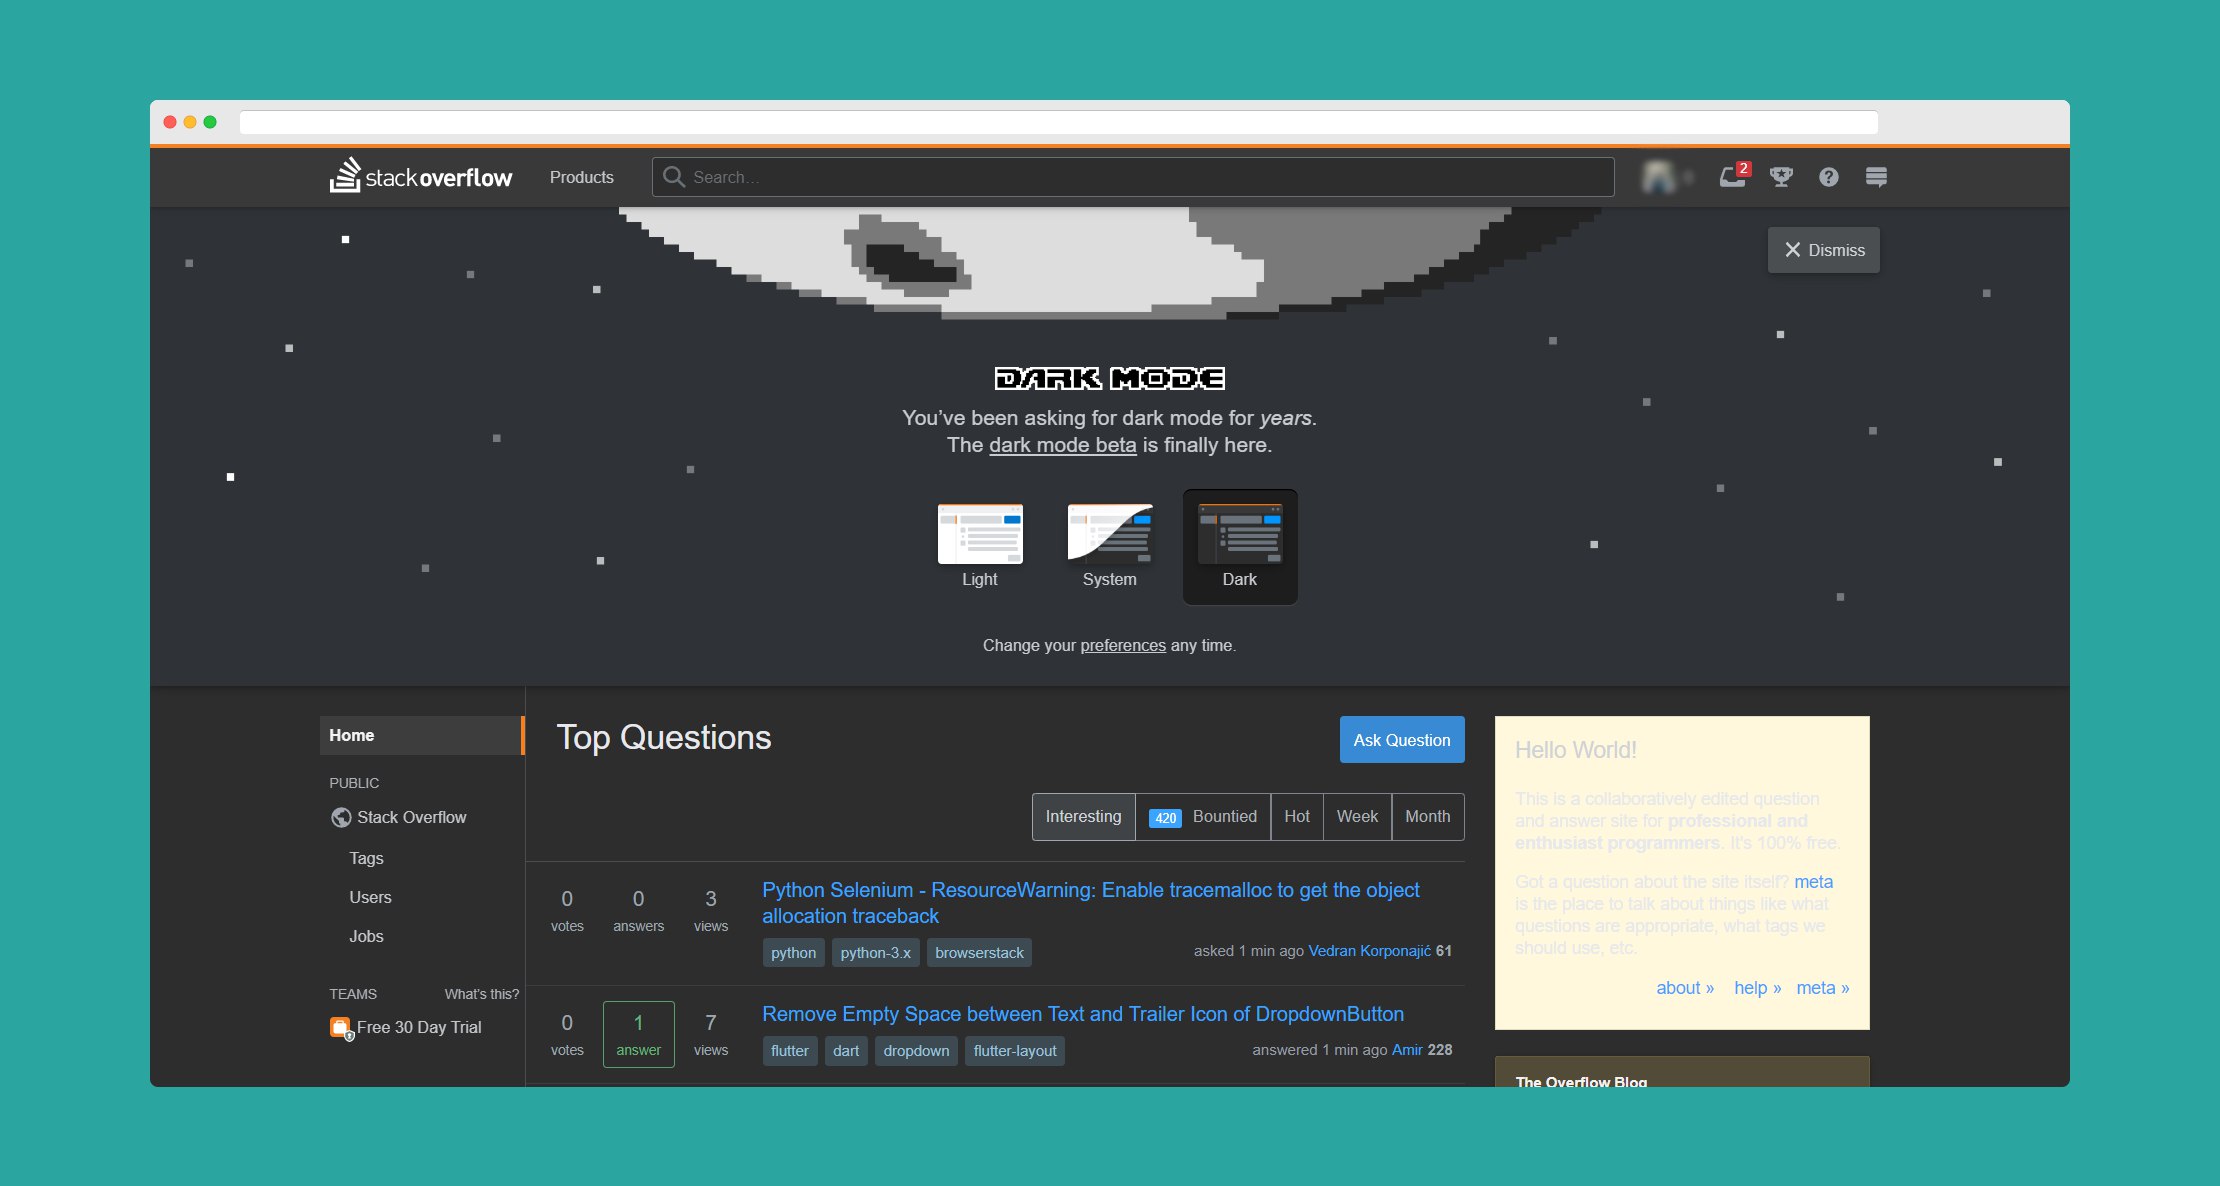Dismiss the dark mode banner
Viewport: 2220px width, 1186px height.
pyautogui.click(x=1824, y=250)
